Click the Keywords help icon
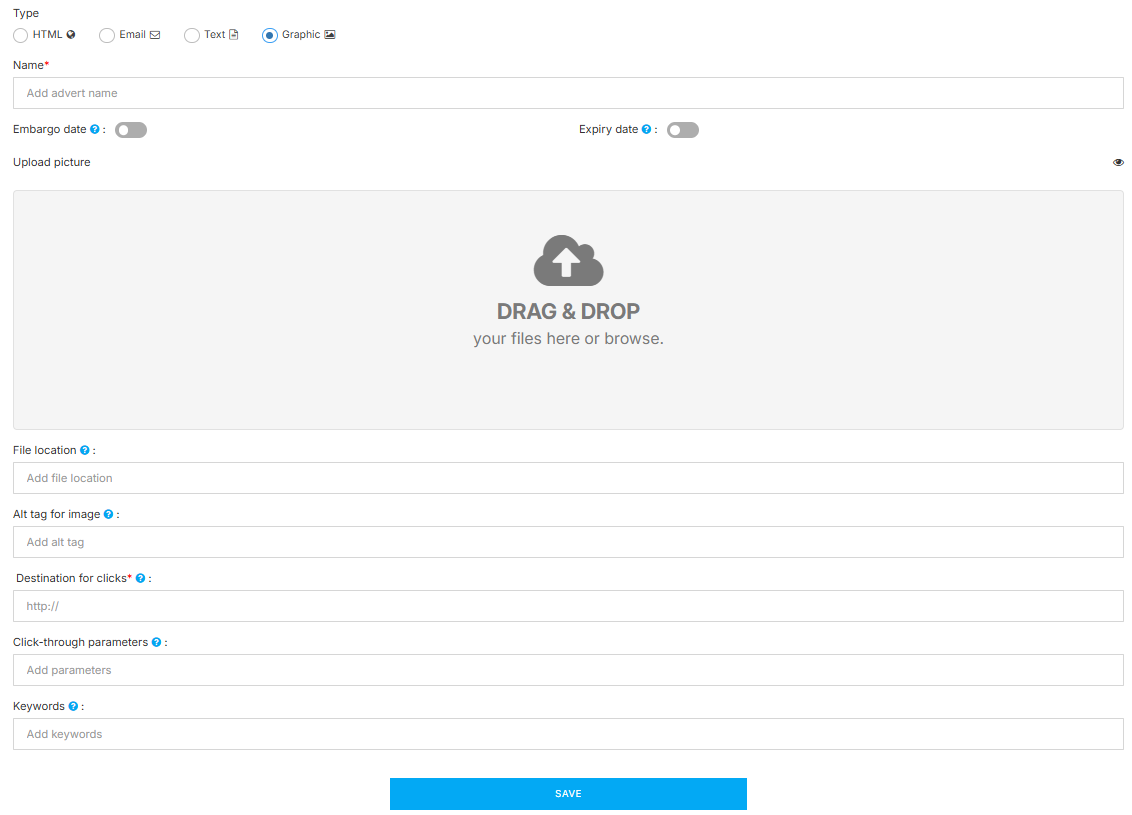 click(x=74, y=707)
